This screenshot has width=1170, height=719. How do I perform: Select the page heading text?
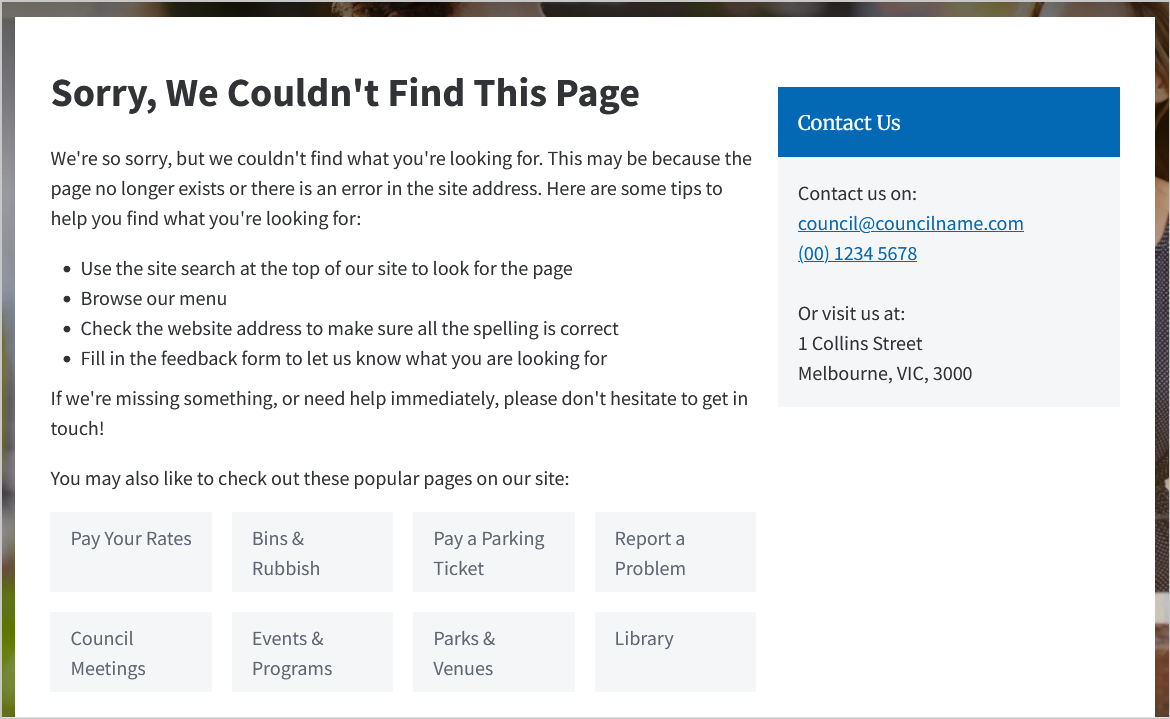pyautogui.click(x=345, y=92)
